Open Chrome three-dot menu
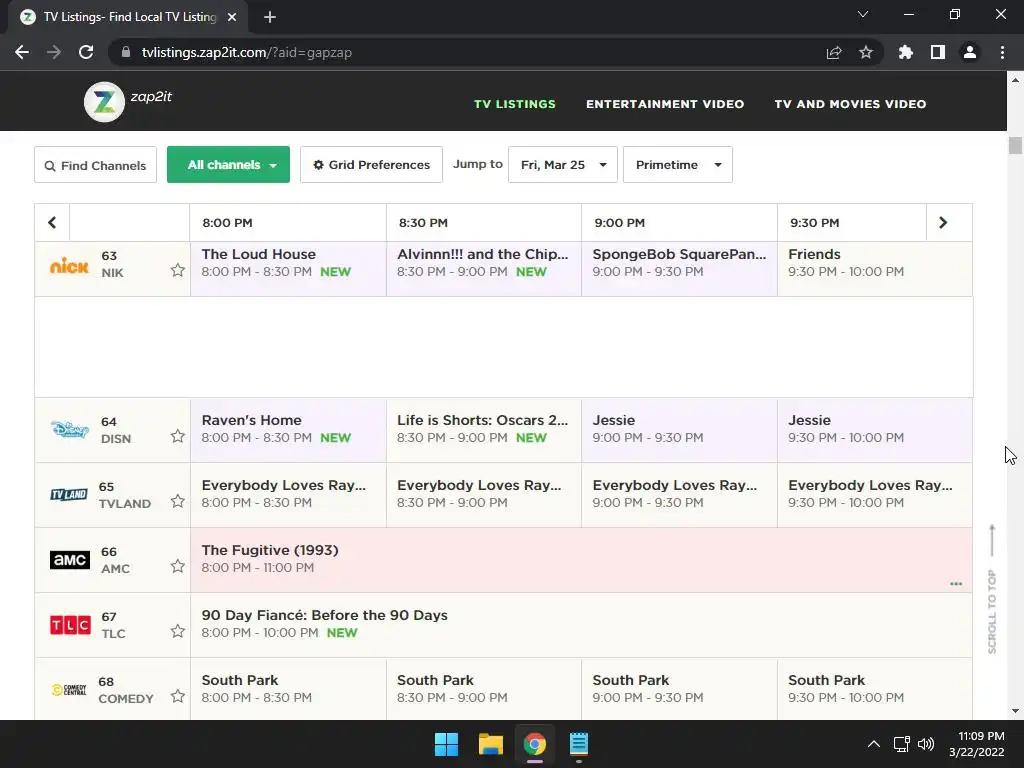Screen dimensions: 1024x768 pyautogui.click(x=1002, y=52)
